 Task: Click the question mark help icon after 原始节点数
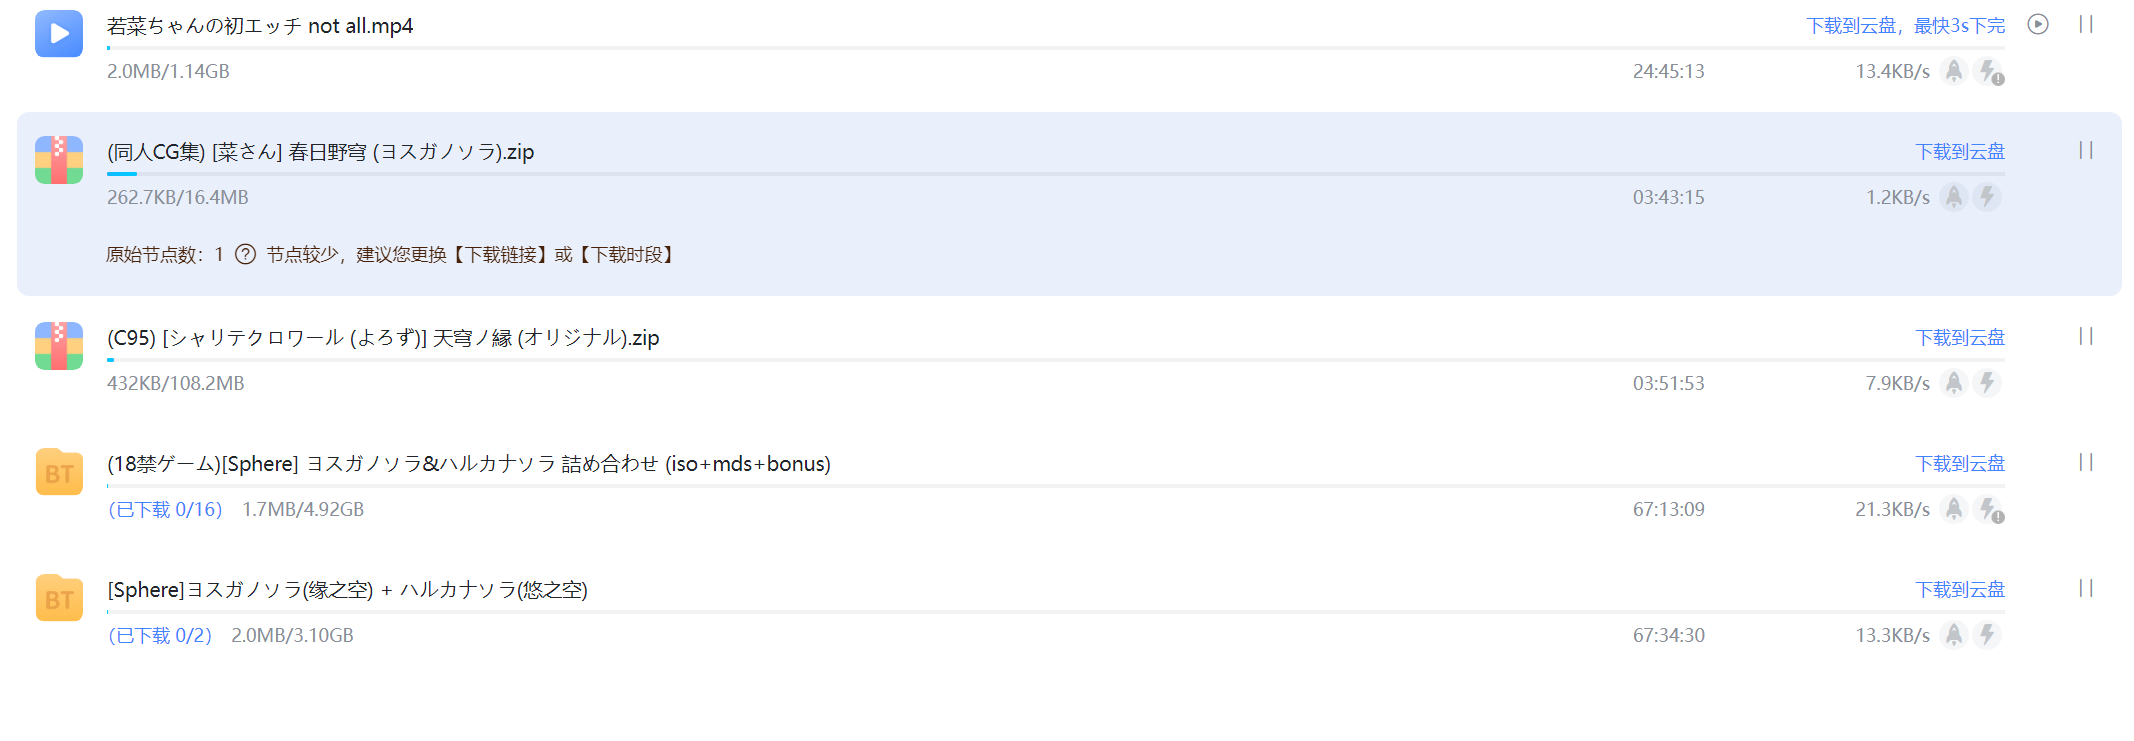coord(245,255)
